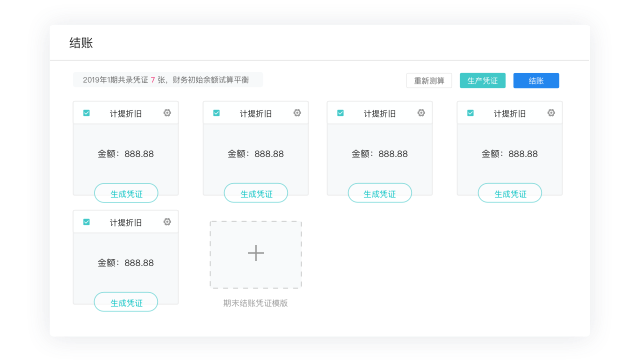640x360 pixels.
Task: Click 生成凭证 on third top-row card
Action: tap(380, 193)
